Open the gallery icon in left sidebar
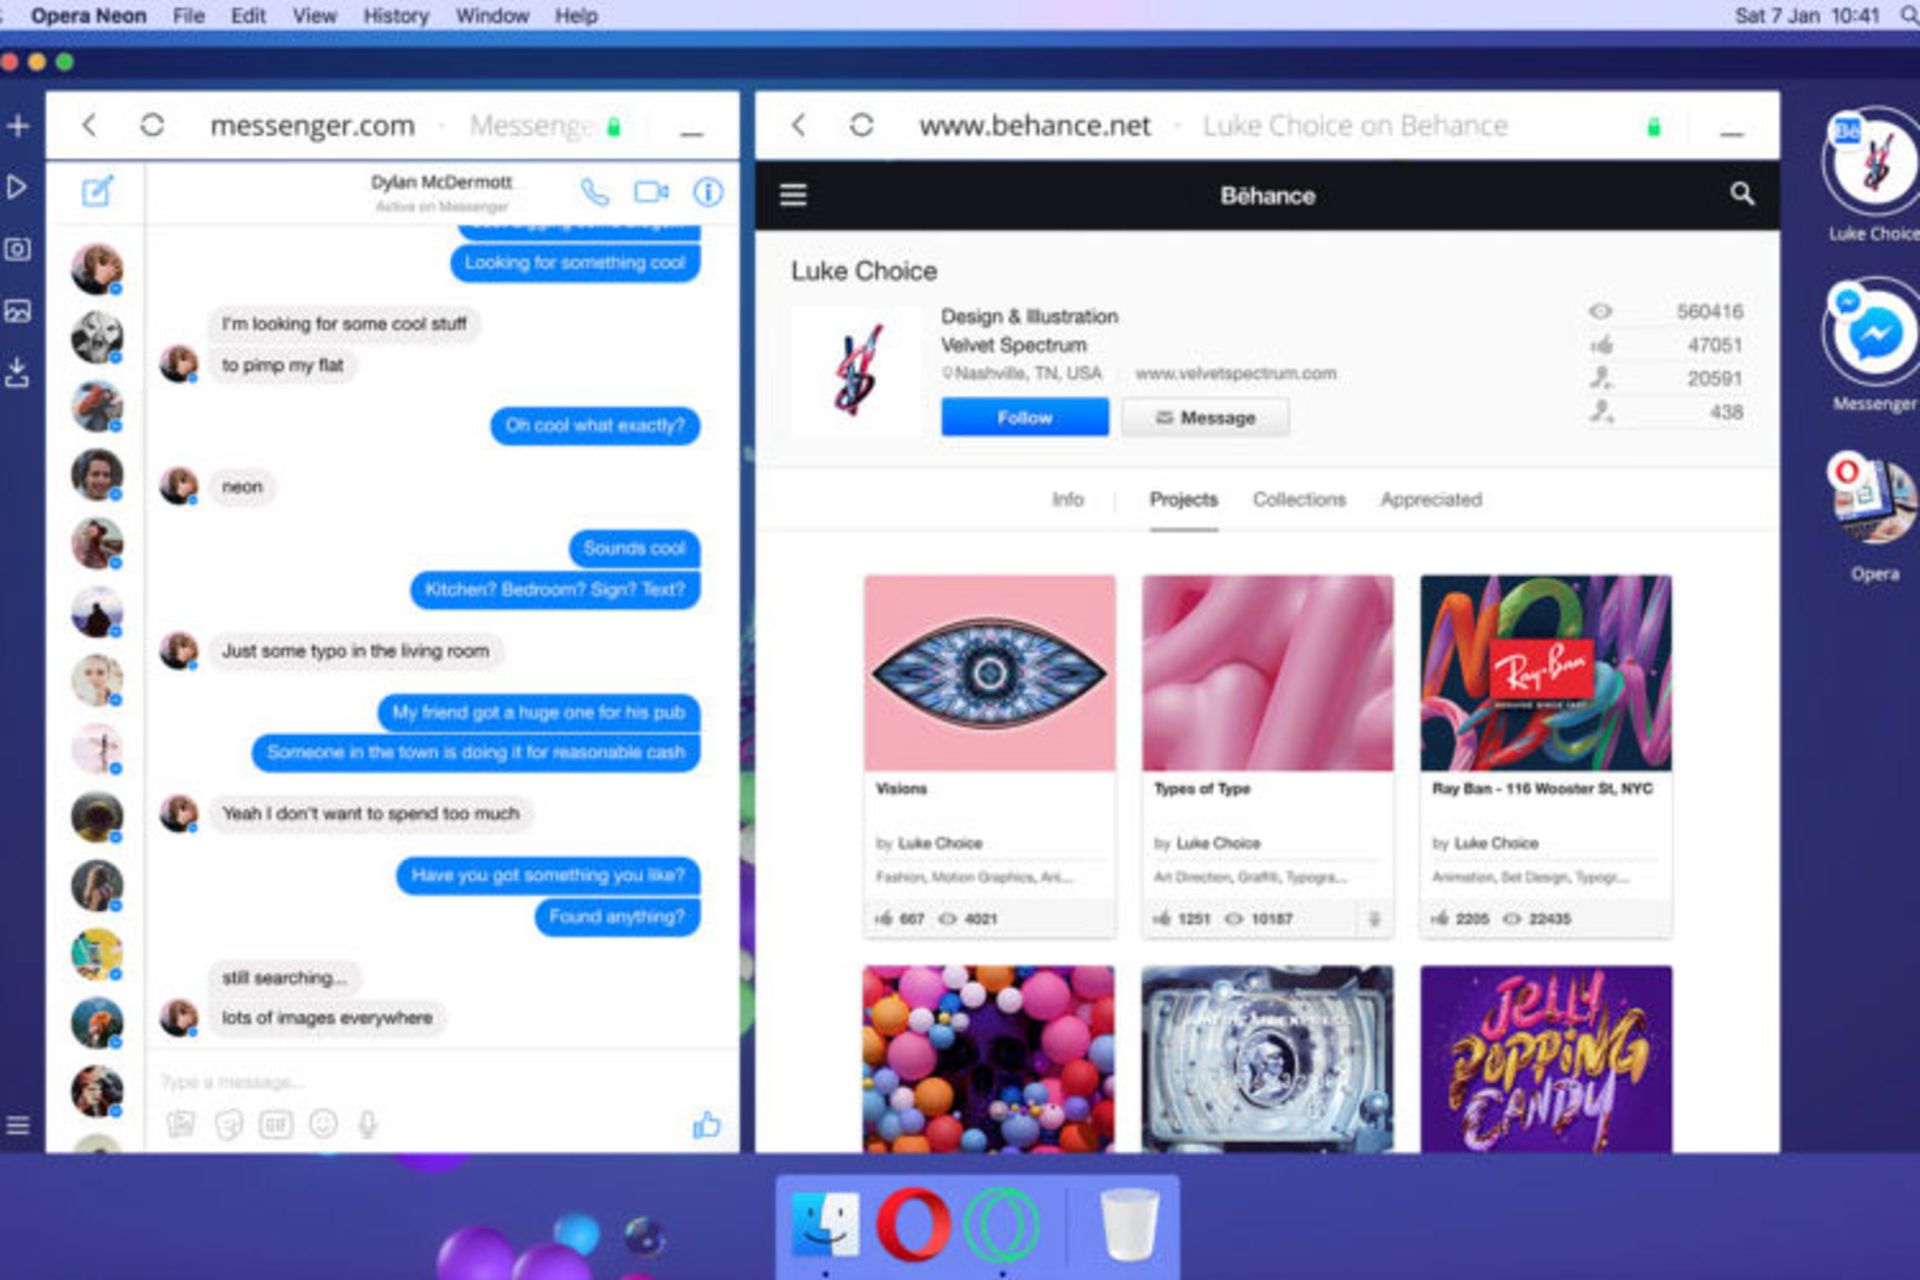 (x=18, y=311)
